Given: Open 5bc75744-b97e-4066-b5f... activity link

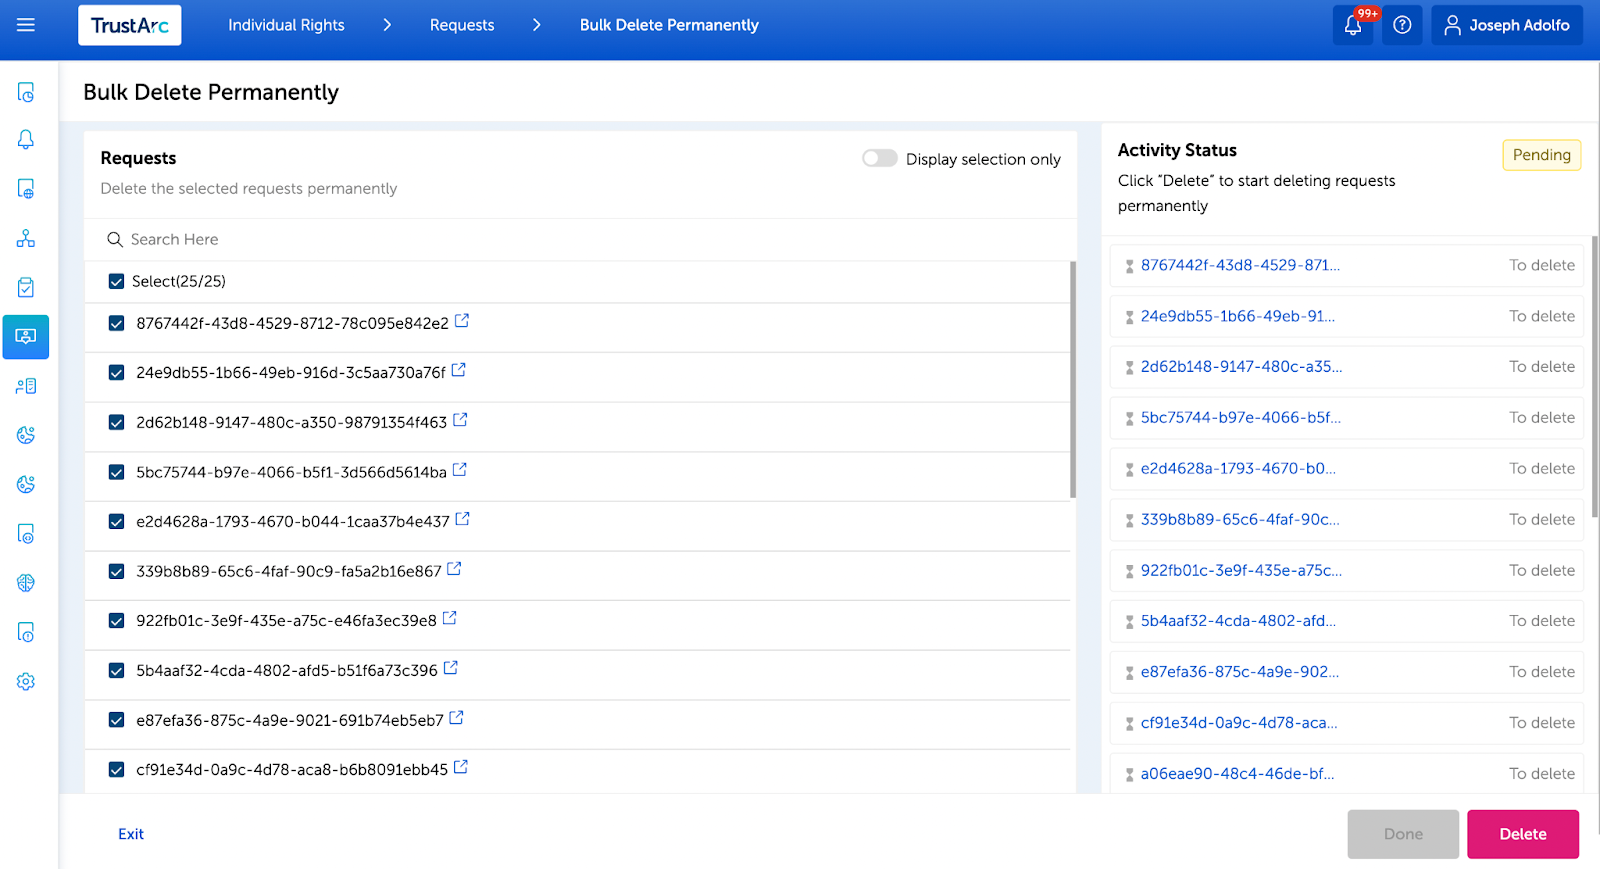Looking at the screenshot, I should click(x=1241, y=418).
